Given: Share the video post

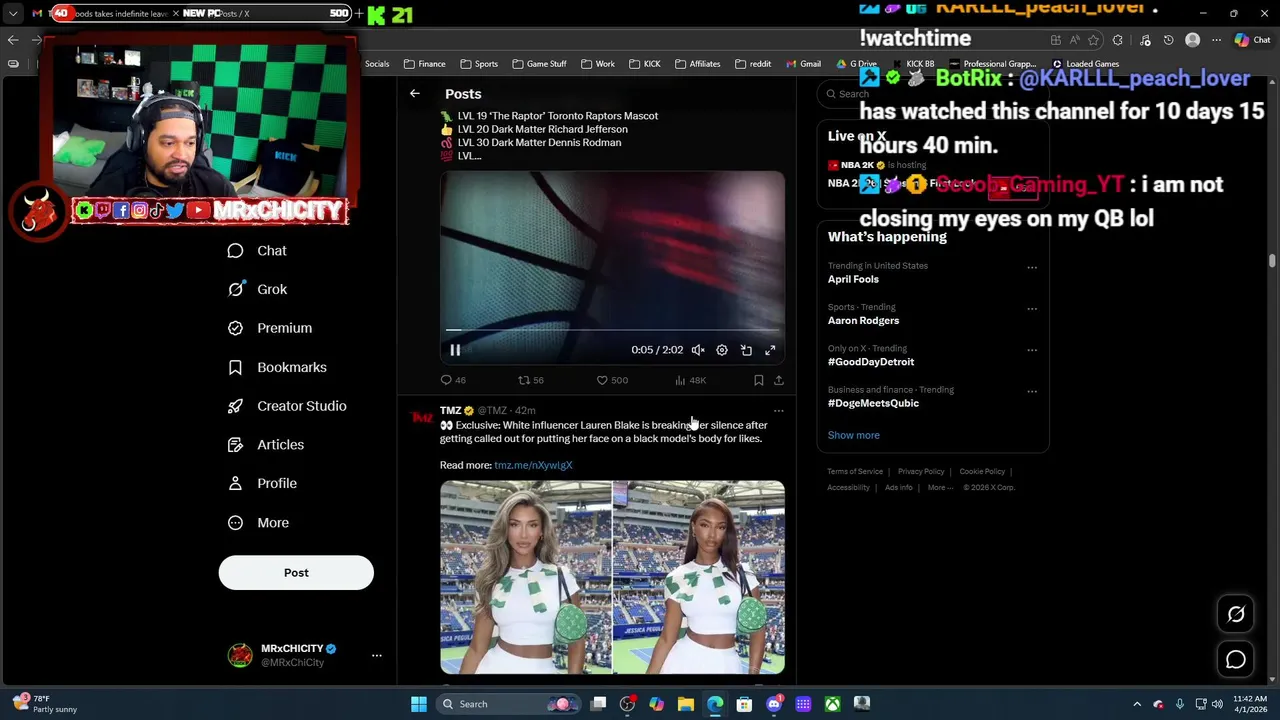Looking at the screenshot, I should 779,380.
